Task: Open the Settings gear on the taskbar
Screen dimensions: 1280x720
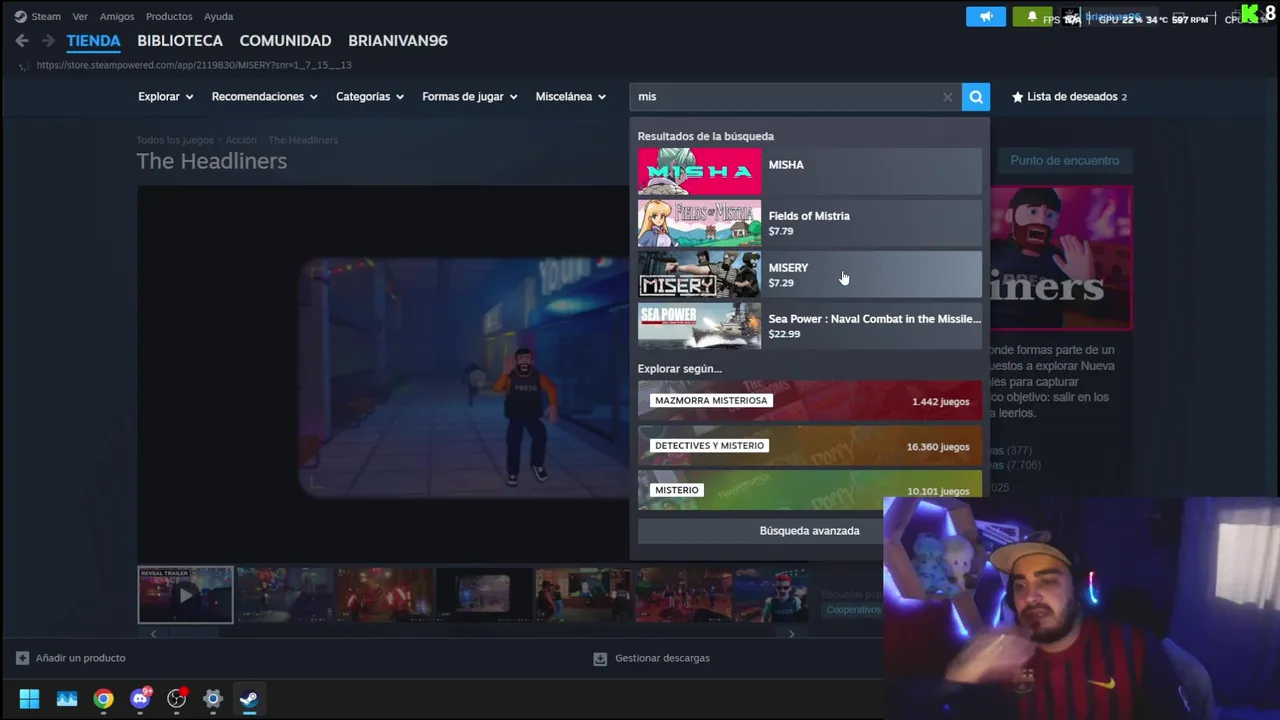Action: 213,699
